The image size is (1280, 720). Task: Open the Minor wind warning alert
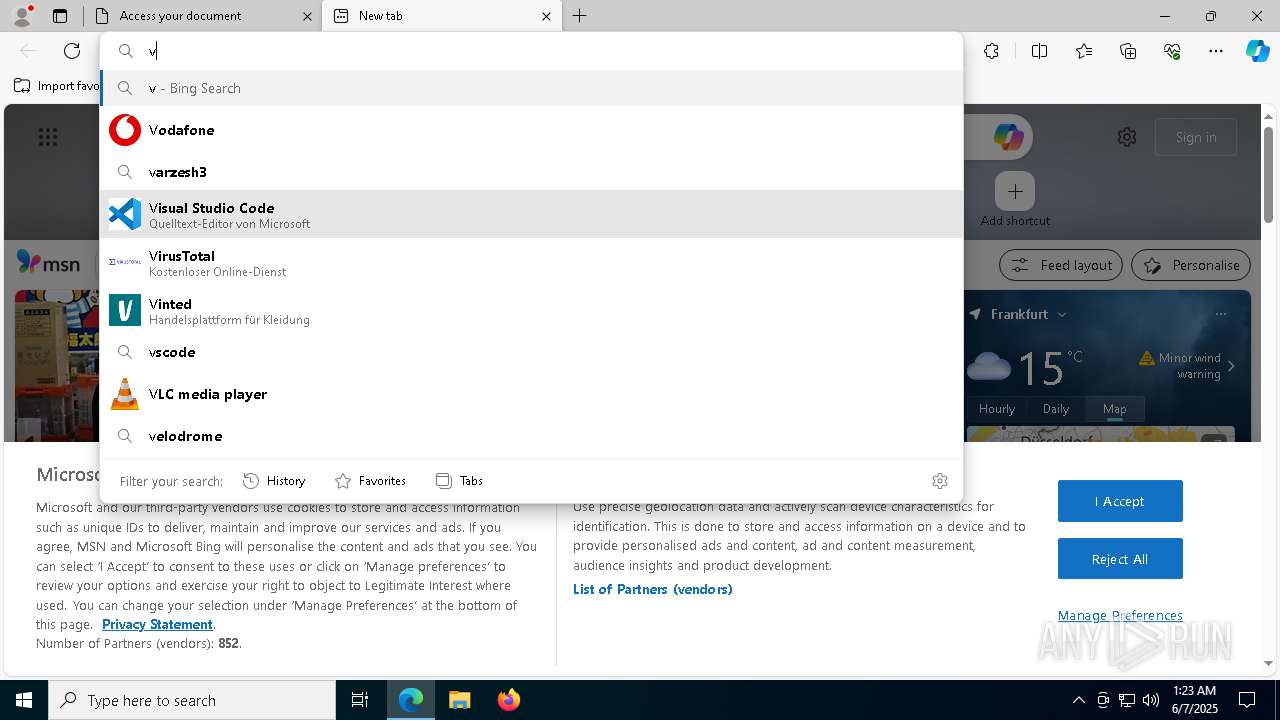pos(1188,365)
